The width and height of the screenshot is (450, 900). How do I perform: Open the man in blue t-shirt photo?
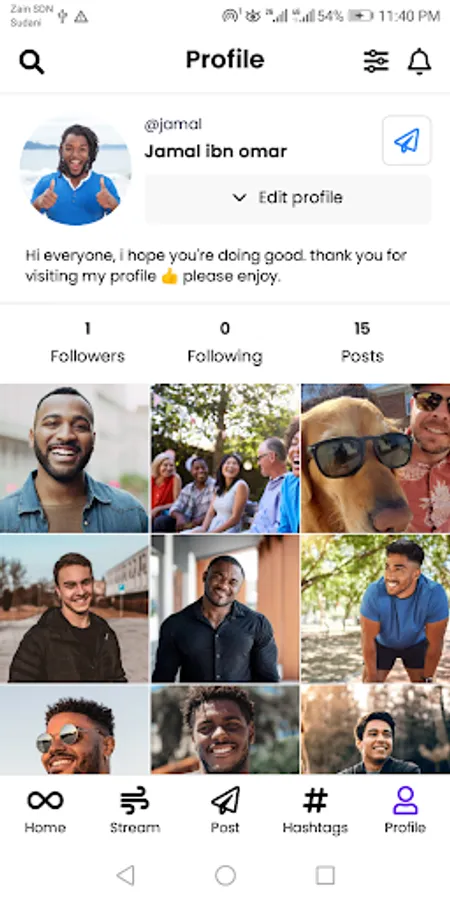pos(375,608)
